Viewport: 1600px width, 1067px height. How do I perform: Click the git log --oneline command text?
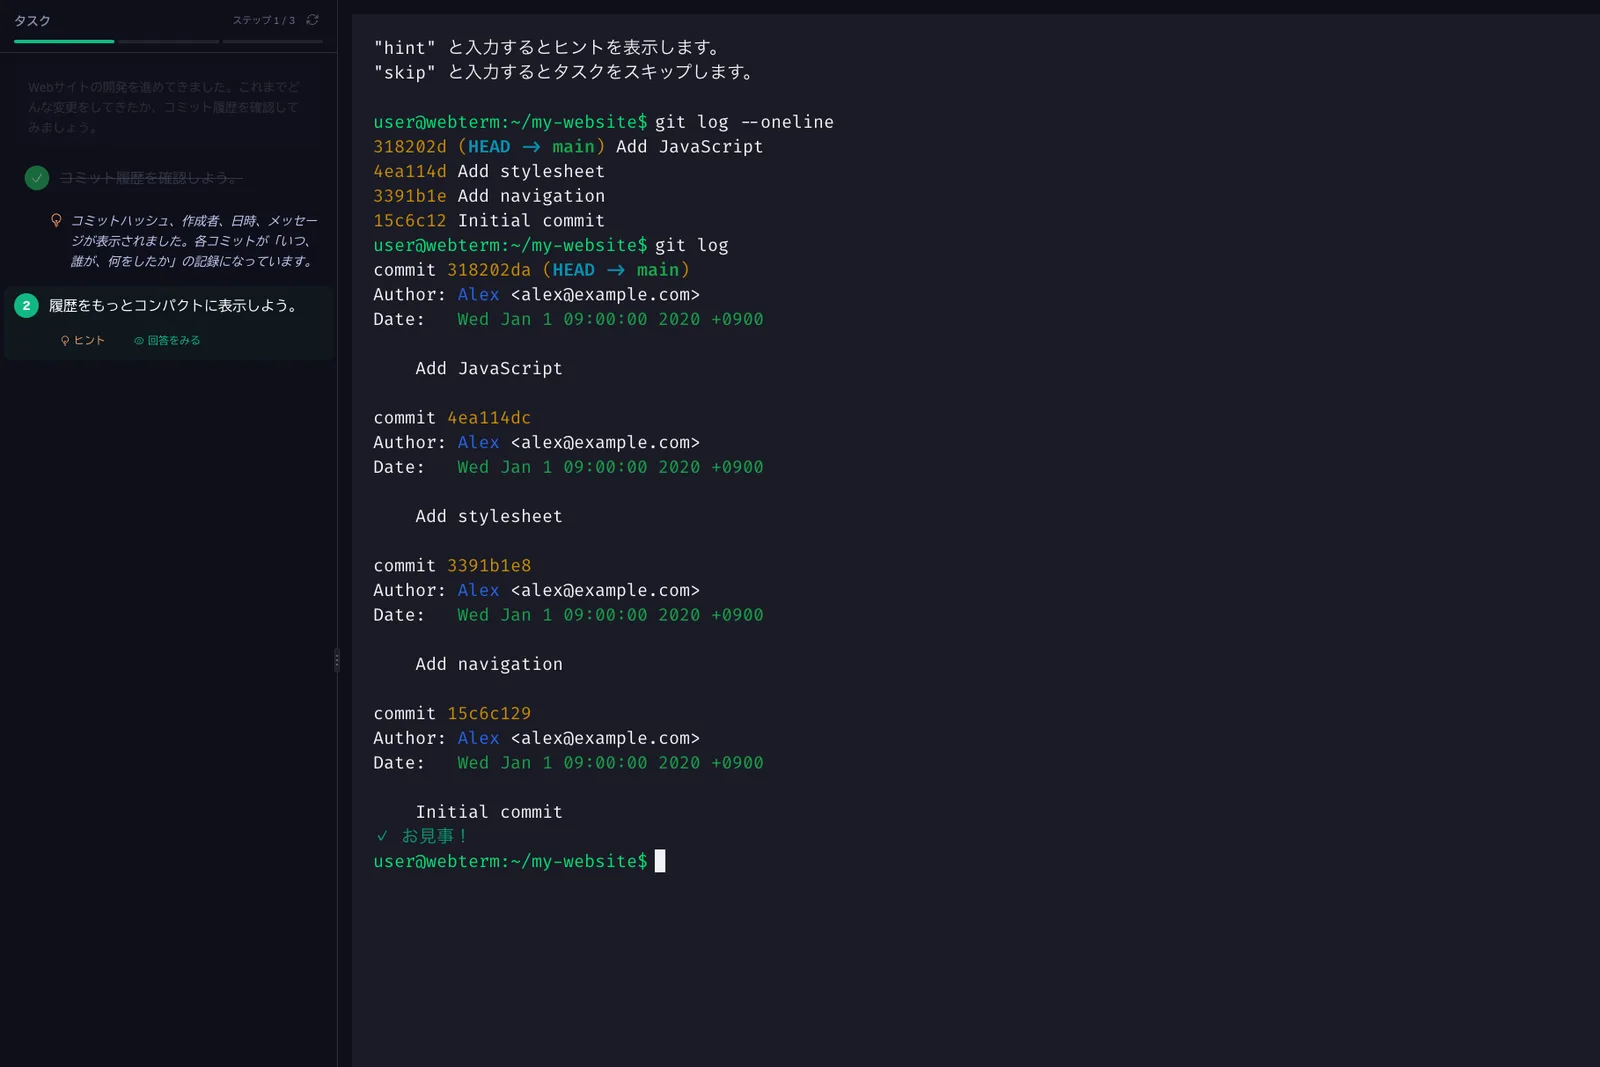coord(744,122)
